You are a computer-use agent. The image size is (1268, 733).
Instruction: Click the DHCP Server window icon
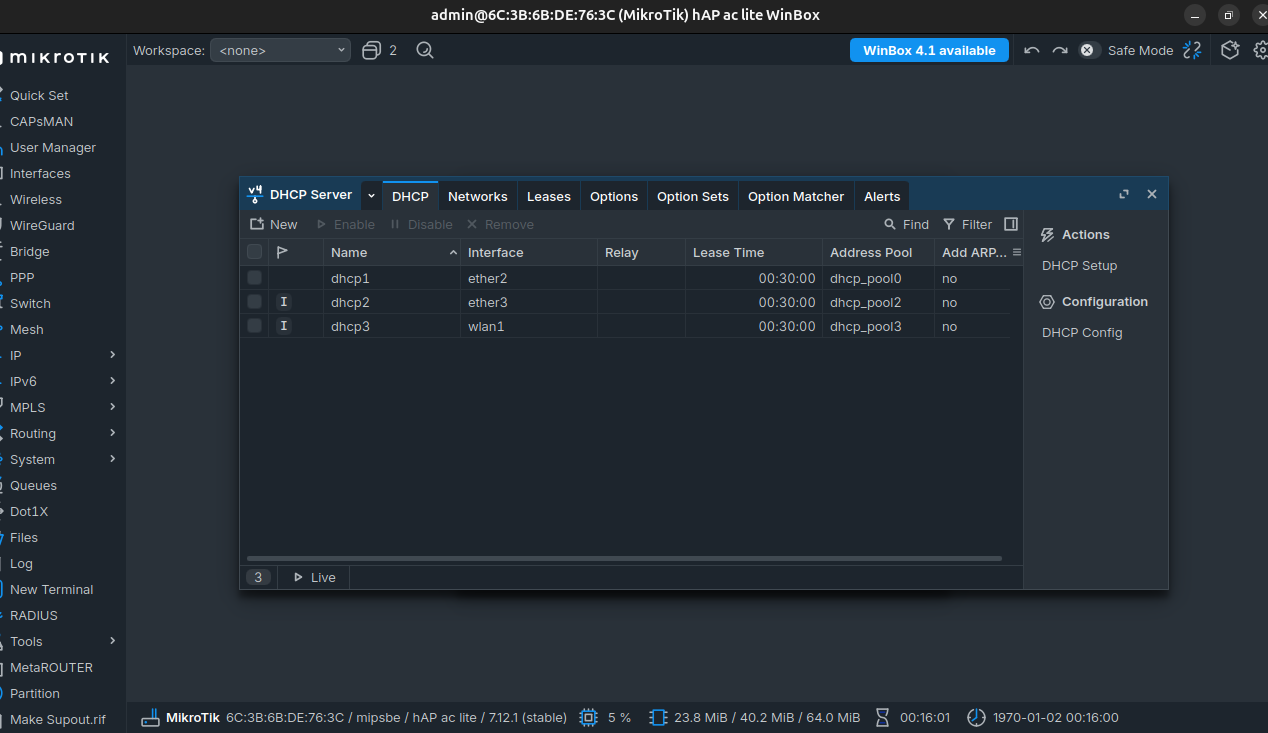(x=255, y=195)
